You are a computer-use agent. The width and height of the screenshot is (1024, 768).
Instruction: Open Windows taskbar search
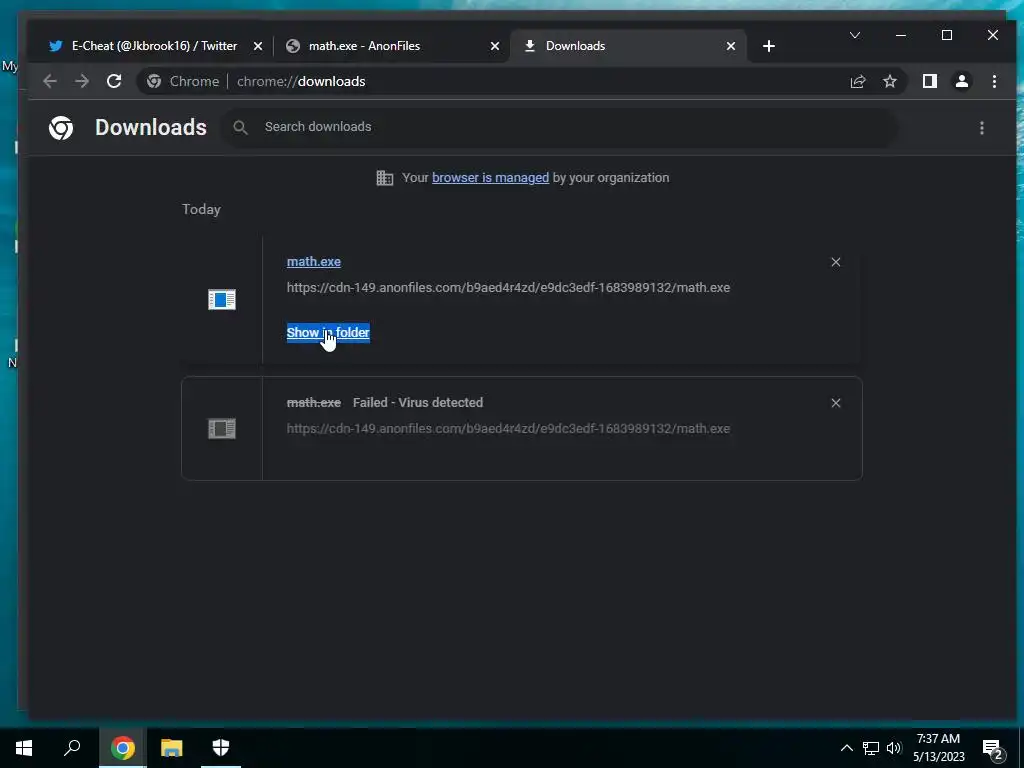72,748
